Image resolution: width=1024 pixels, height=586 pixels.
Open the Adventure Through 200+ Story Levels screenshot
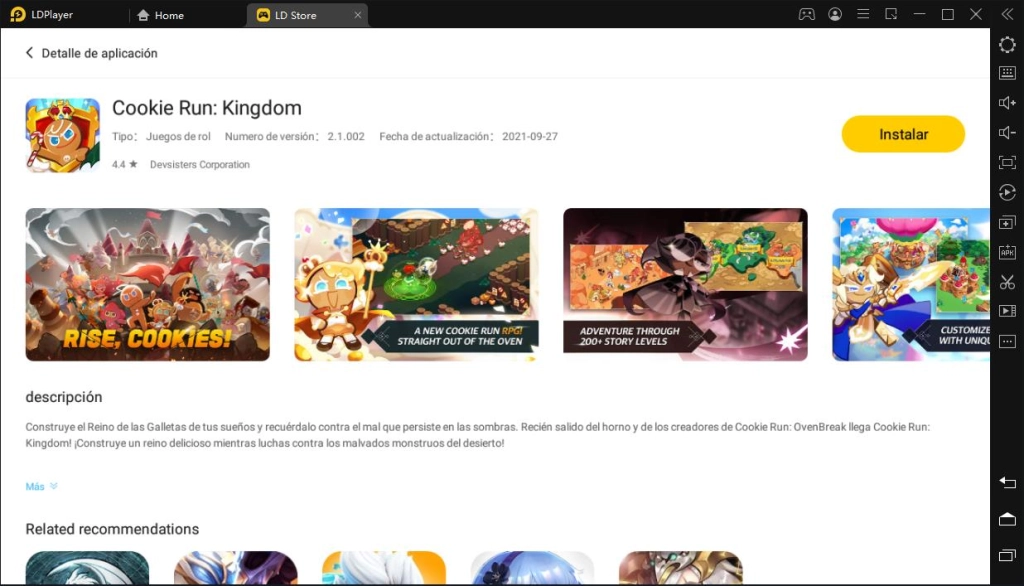[685, 284]
